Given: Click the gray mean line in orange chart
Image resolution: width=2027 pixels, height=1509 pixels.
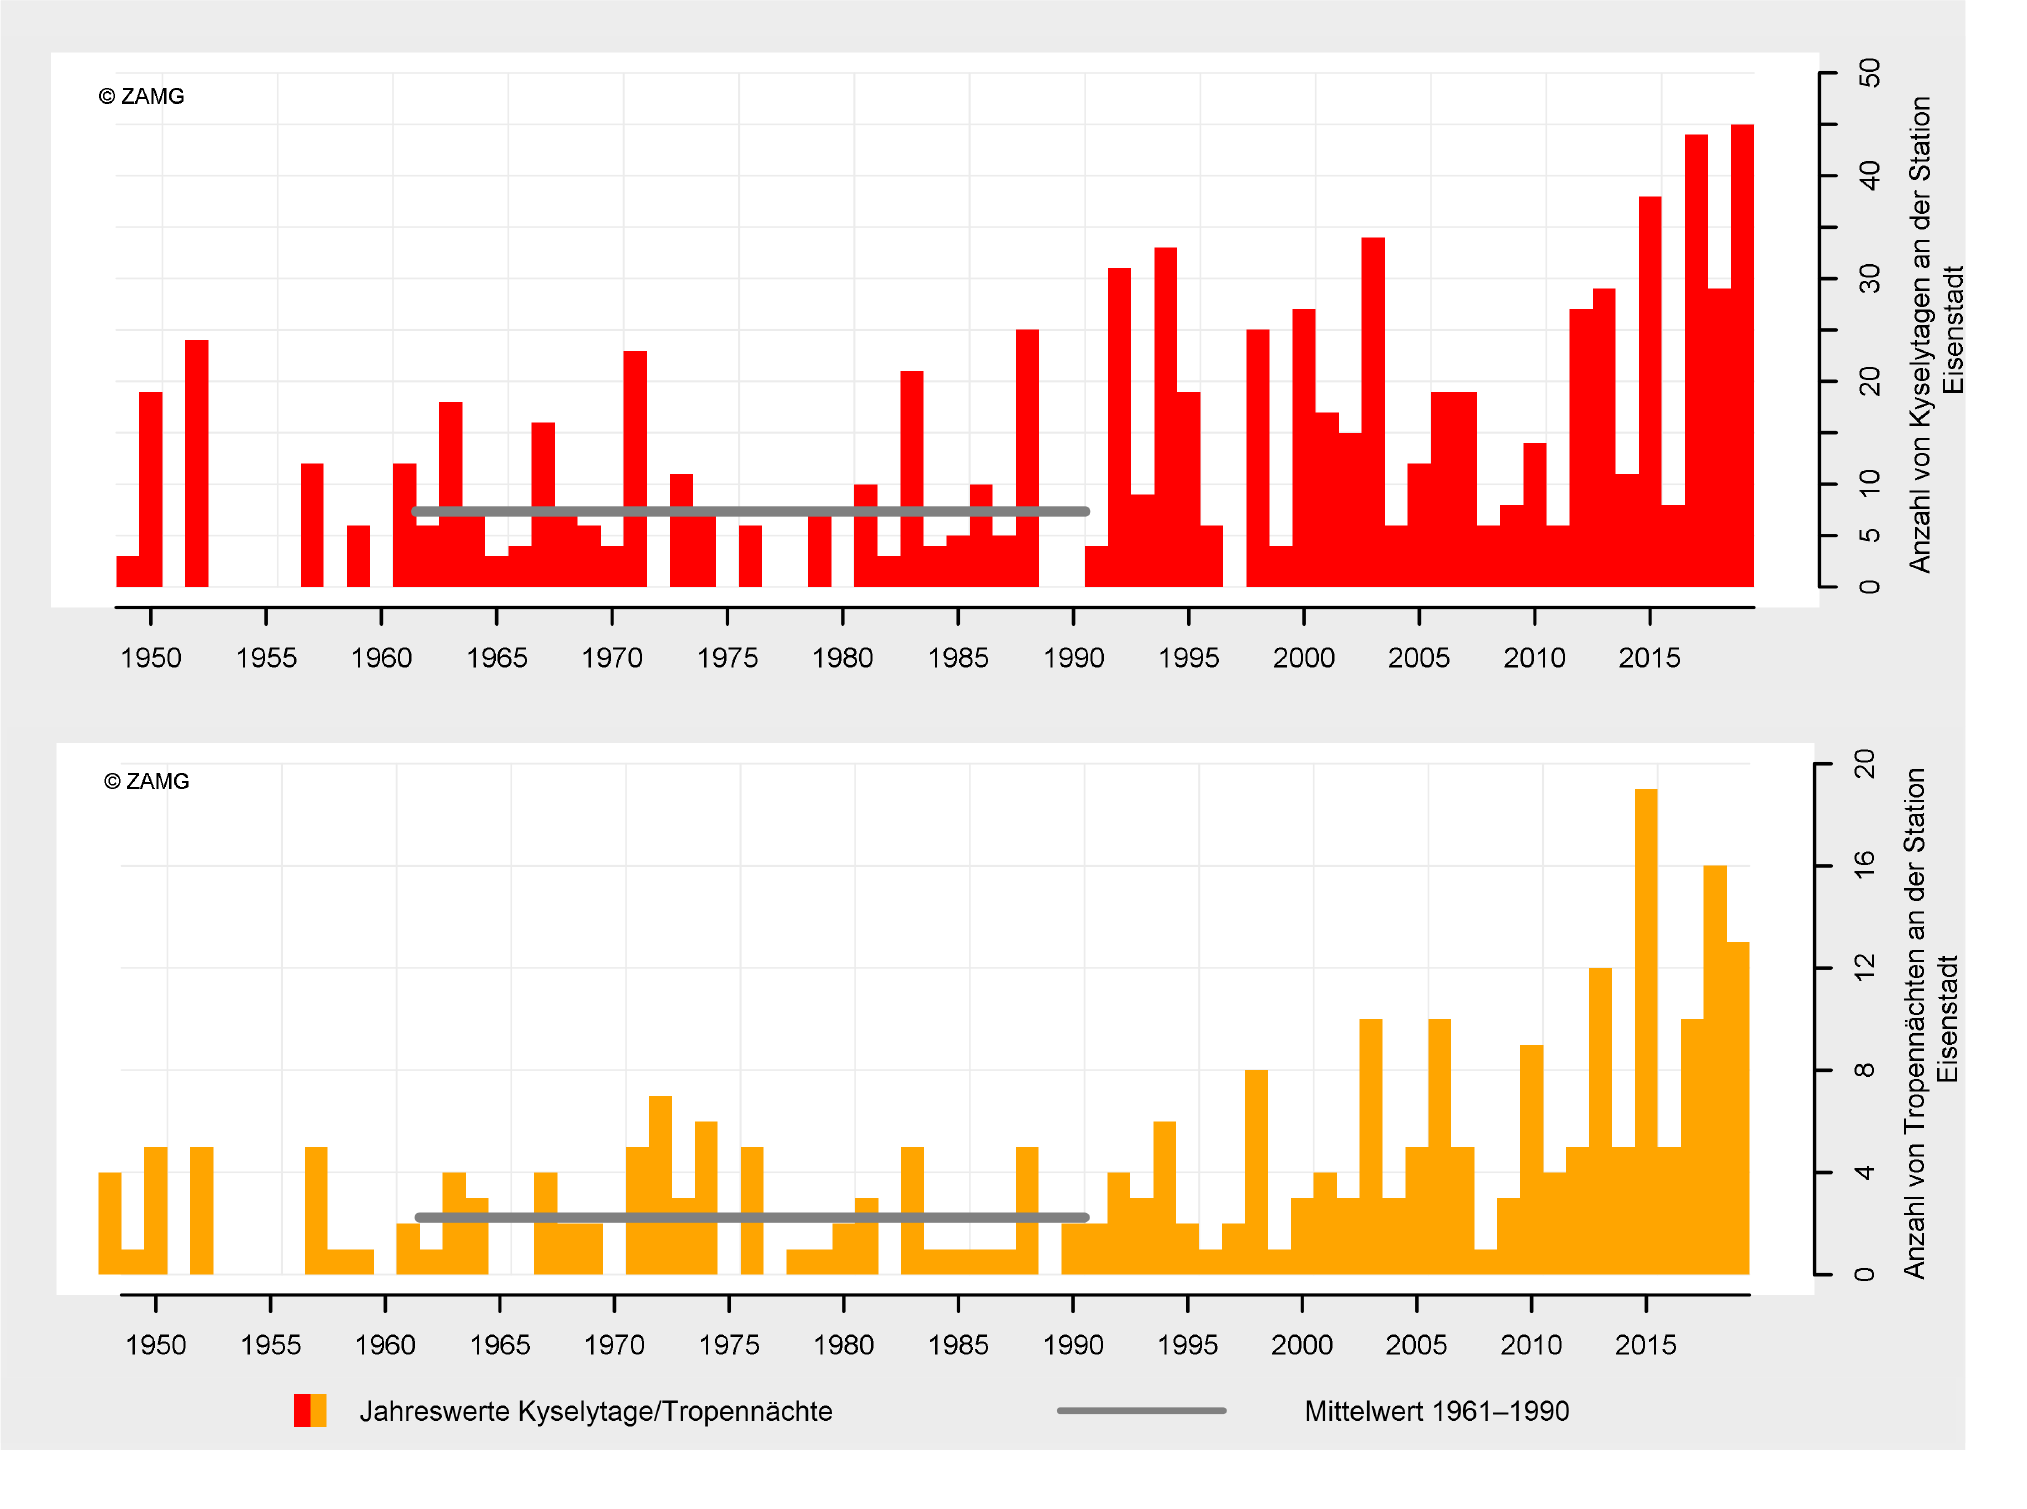Looking at the screenshot, I should pos(750,1217).
